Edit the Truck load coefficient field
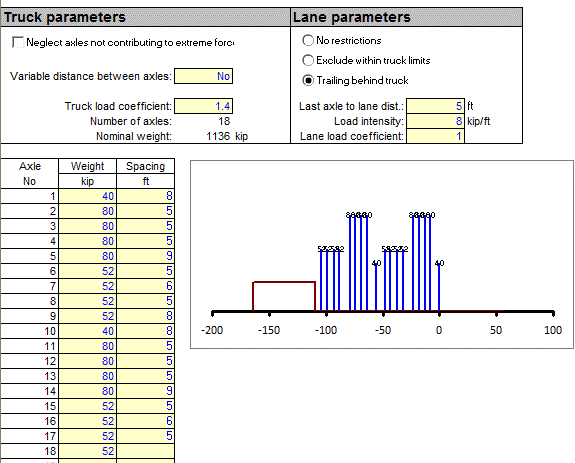575x463 pixels. [x=204, y=106]
